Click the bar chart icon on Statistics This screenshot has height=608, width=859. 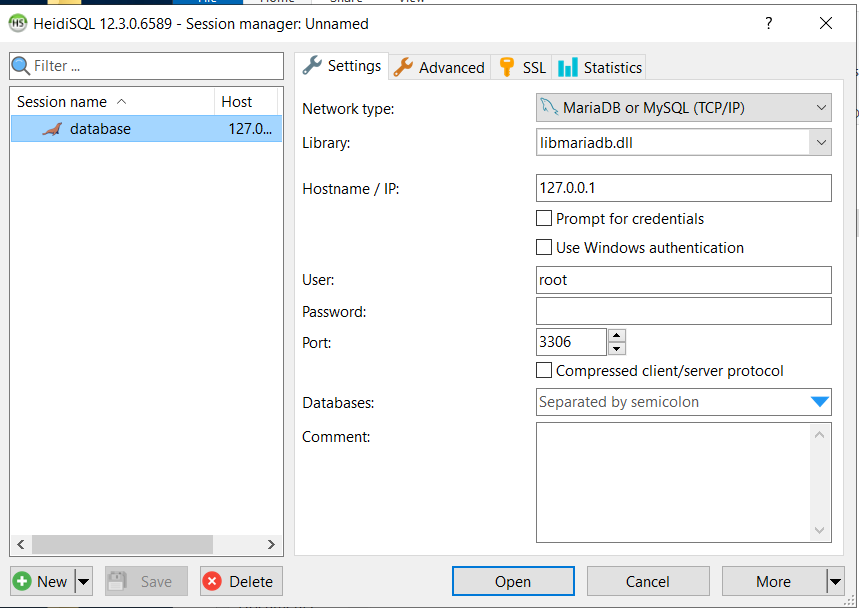point(568,67)
